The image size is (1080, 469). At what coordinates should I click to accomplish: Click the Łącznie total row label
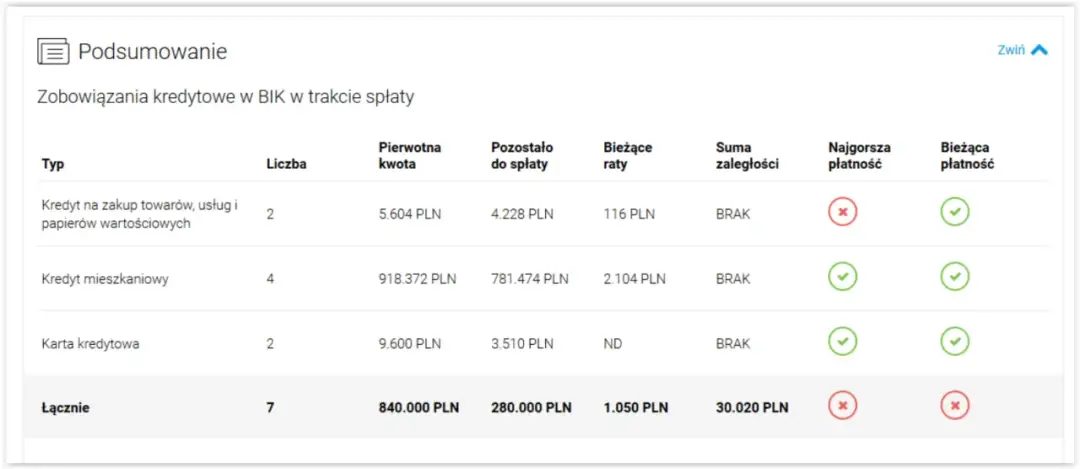[x=66, y=408]
